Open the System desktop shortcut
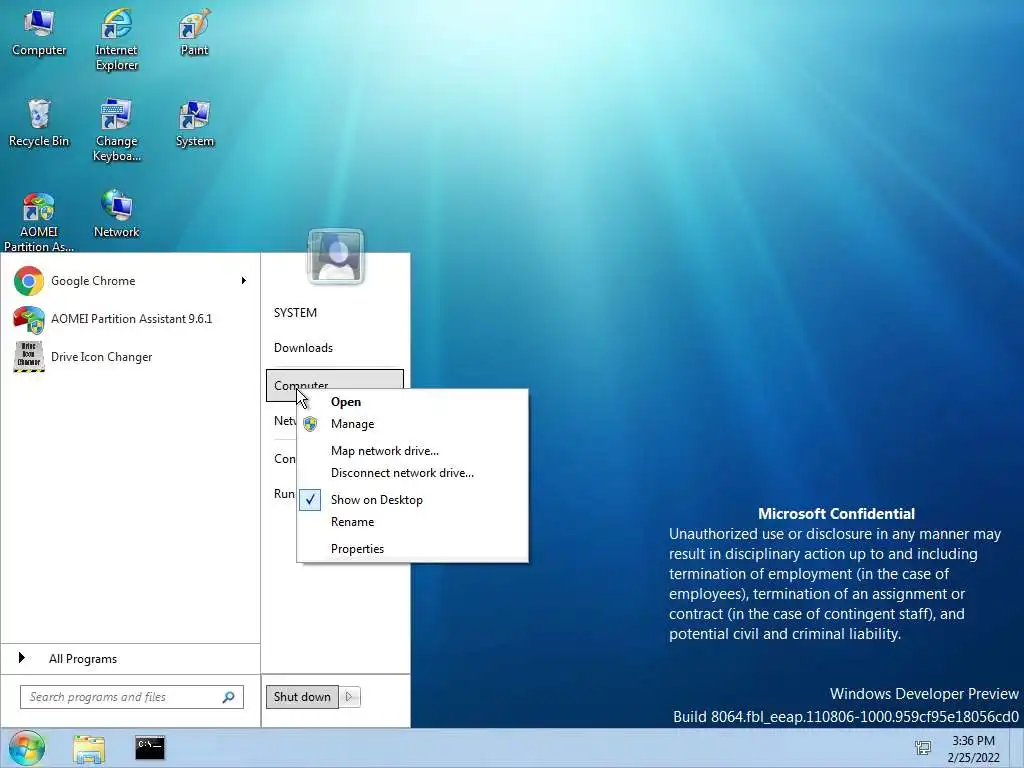Viewport: 1024px width, 768px height. click(195, 123)
